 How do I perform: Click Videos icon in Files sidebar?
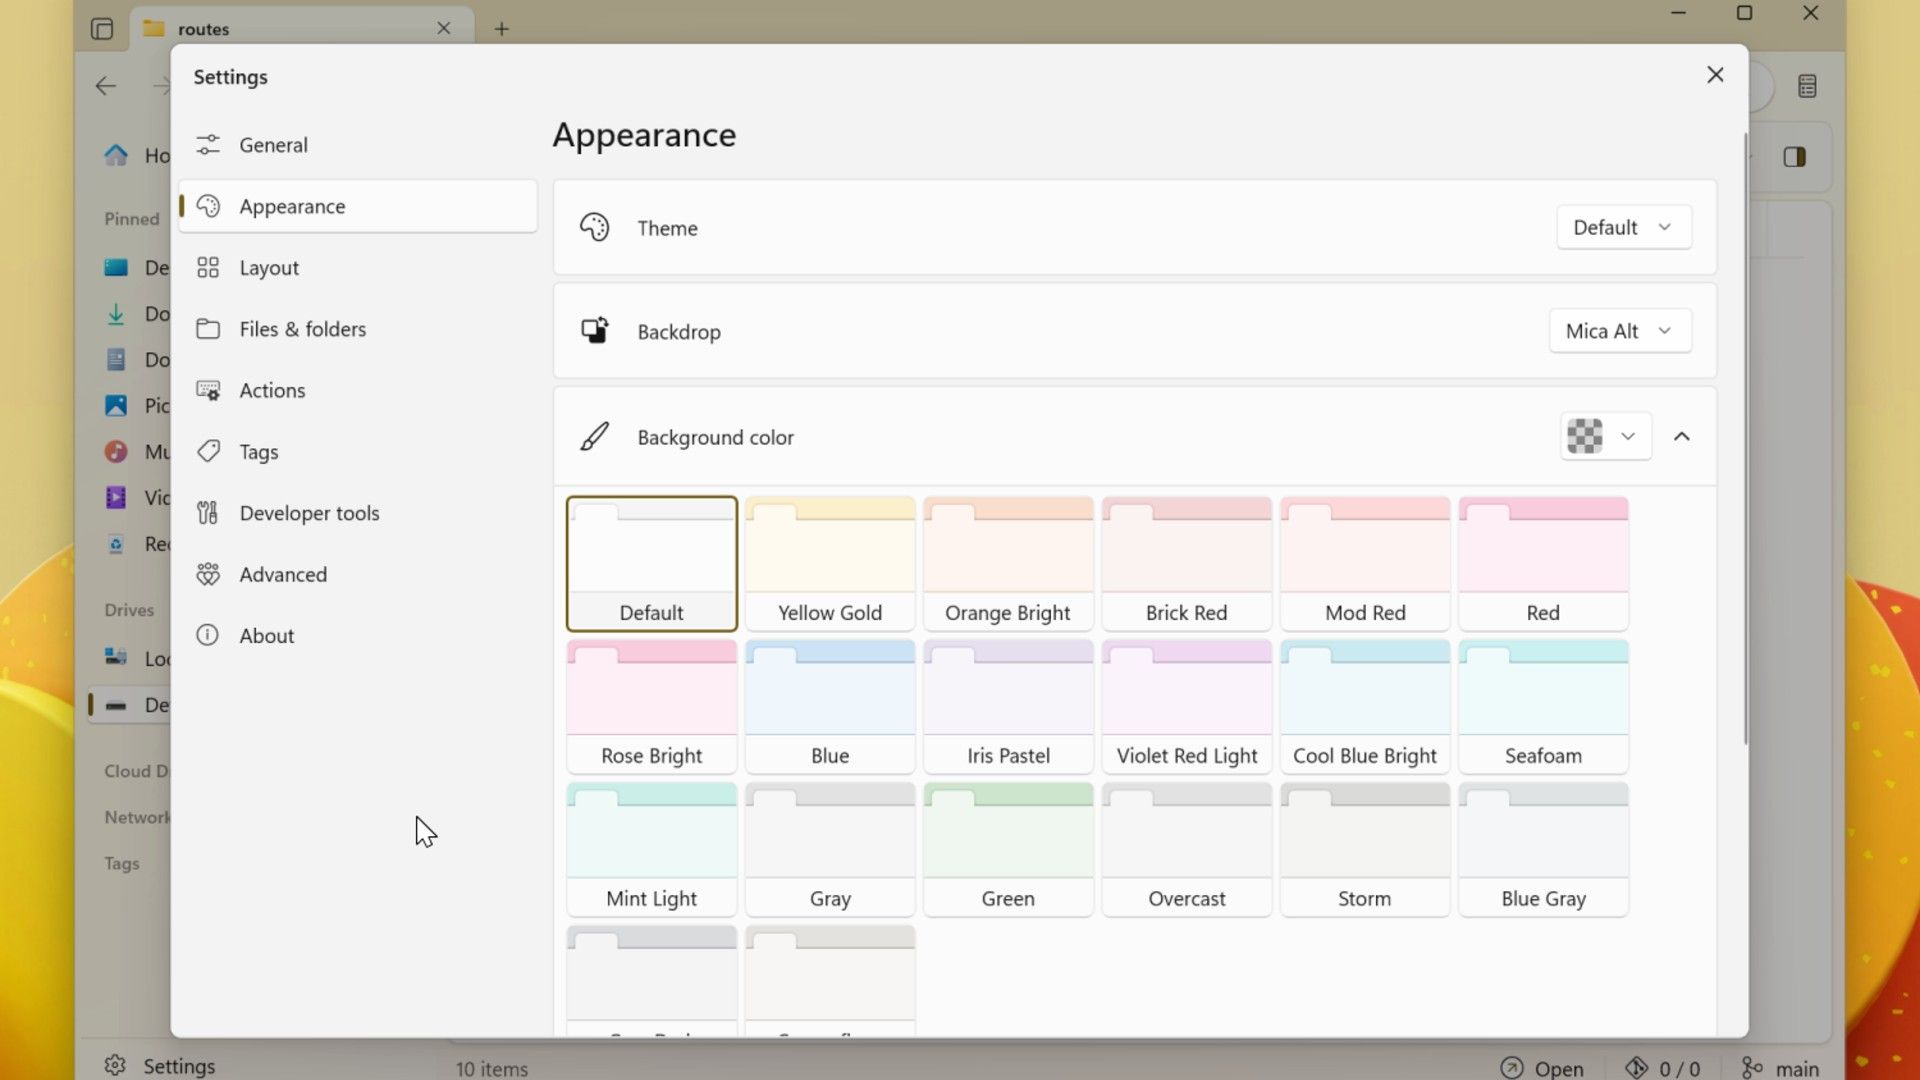(116, 497)
